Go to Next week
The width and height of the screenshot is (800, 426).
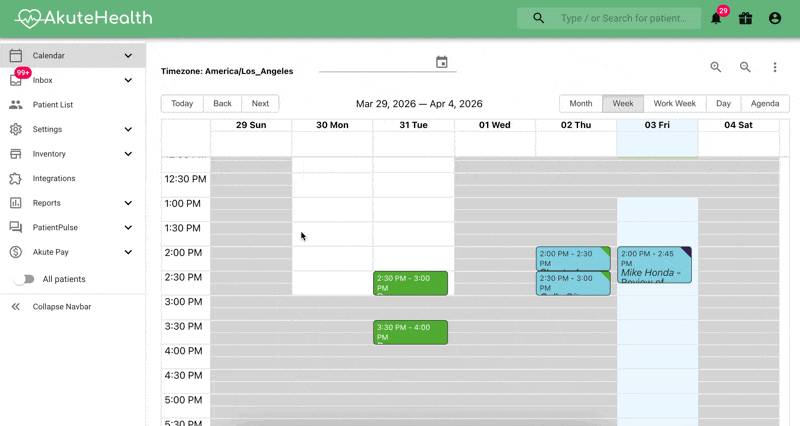click(260, 104)
